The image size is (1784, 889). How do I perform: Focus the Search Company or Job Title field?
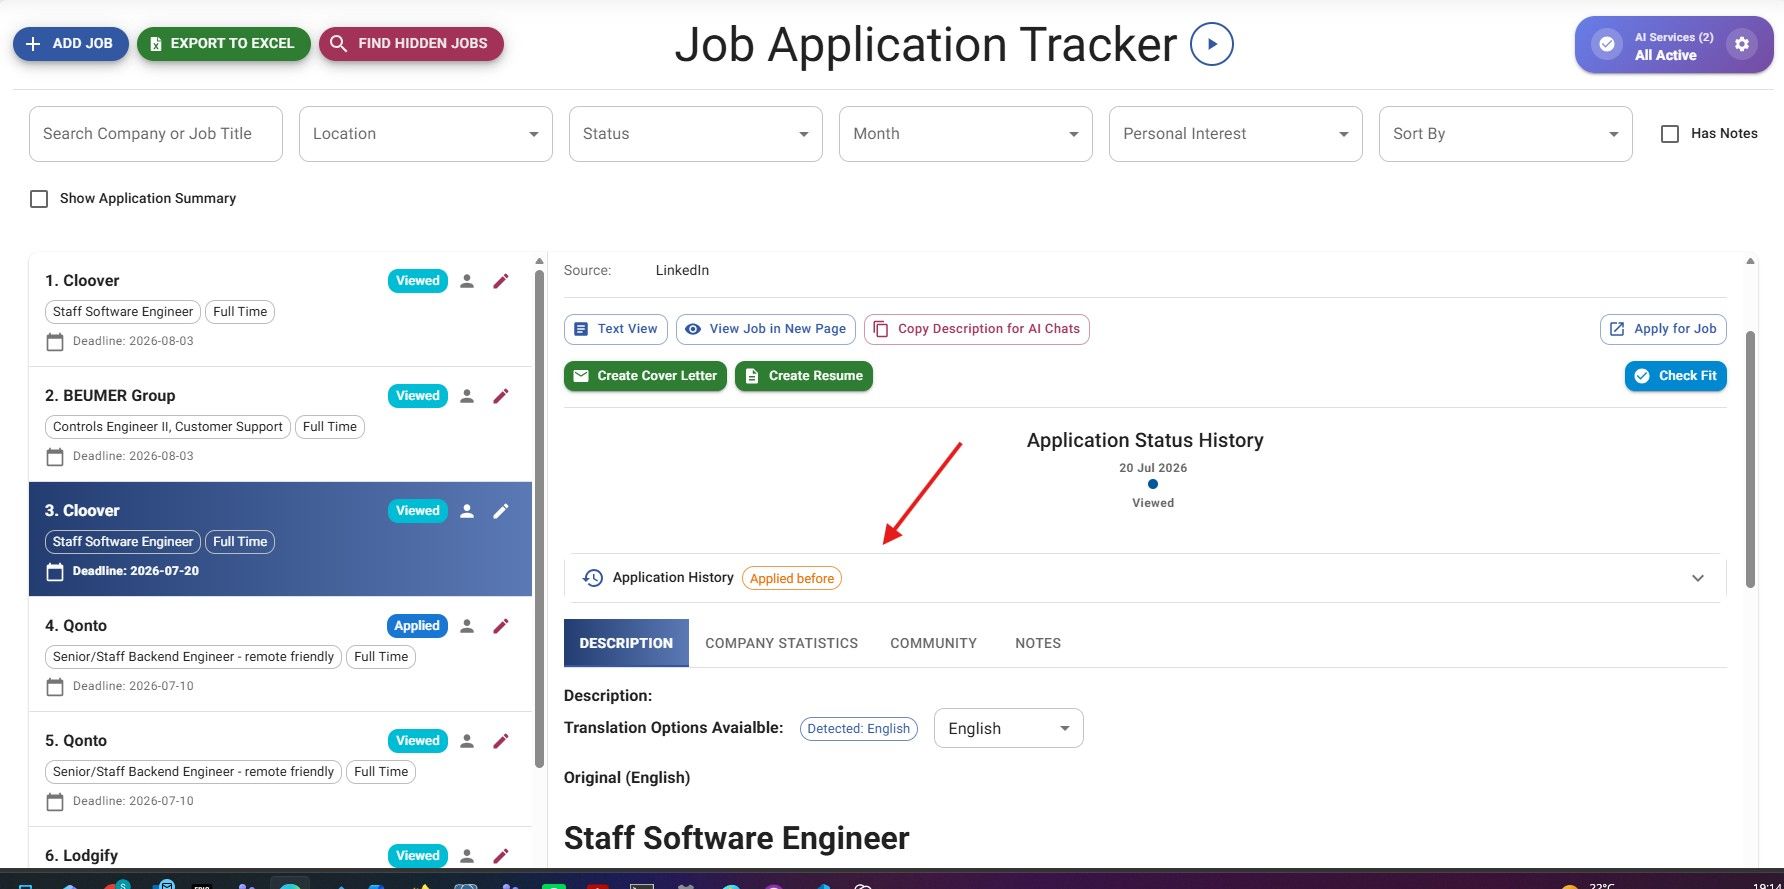(156, 134)
